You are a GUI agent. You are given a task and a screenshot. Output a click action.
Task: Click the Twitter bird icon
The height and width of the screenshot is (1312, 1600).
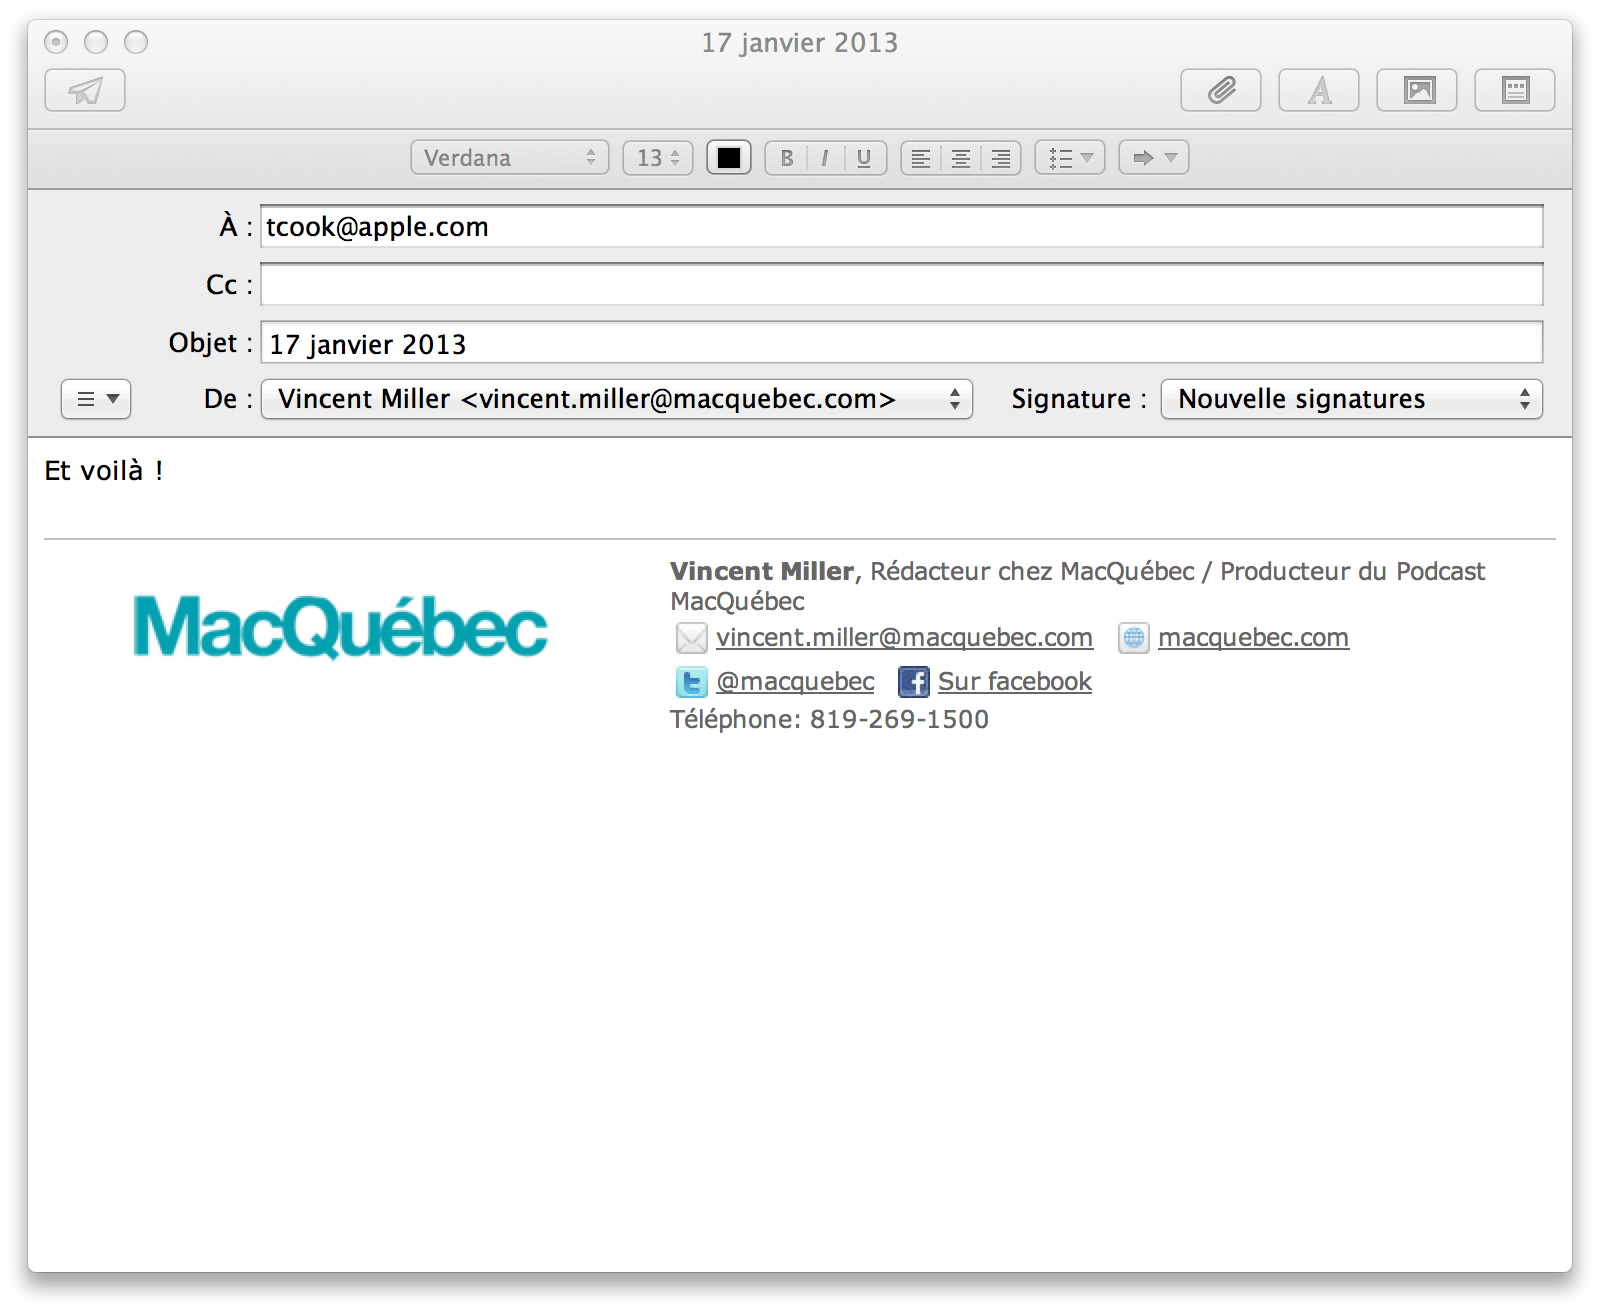pyautogui.click(x=691, y=682)
